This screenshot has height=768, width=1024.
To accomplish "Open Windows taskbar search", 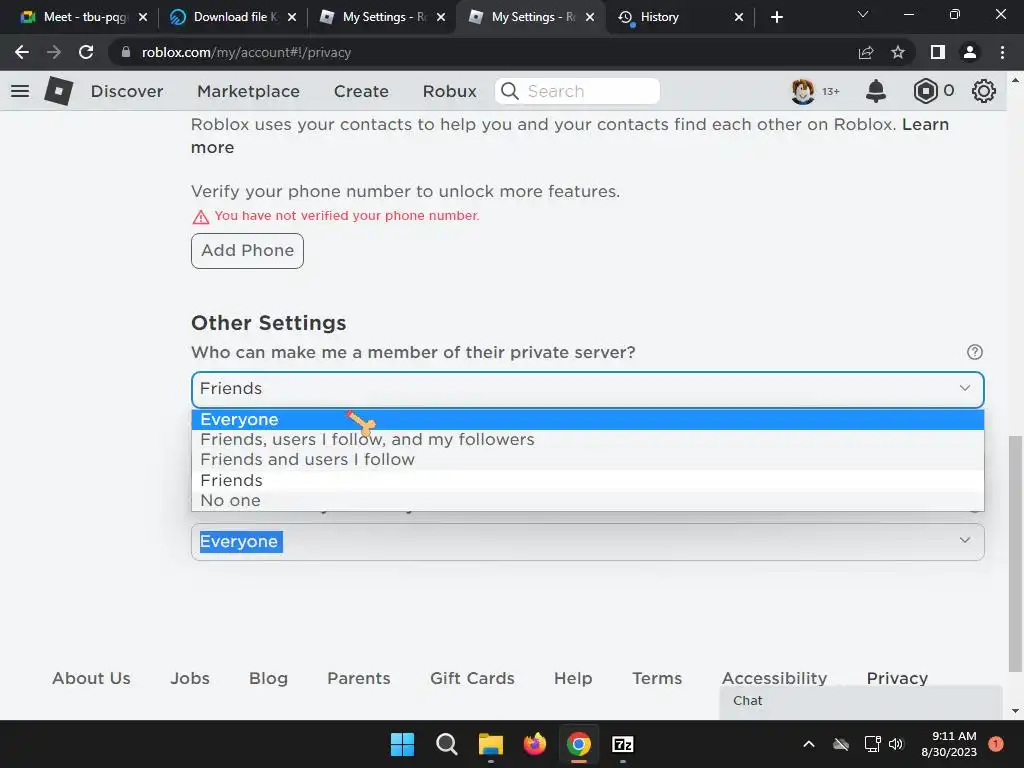I will (447, 744).
